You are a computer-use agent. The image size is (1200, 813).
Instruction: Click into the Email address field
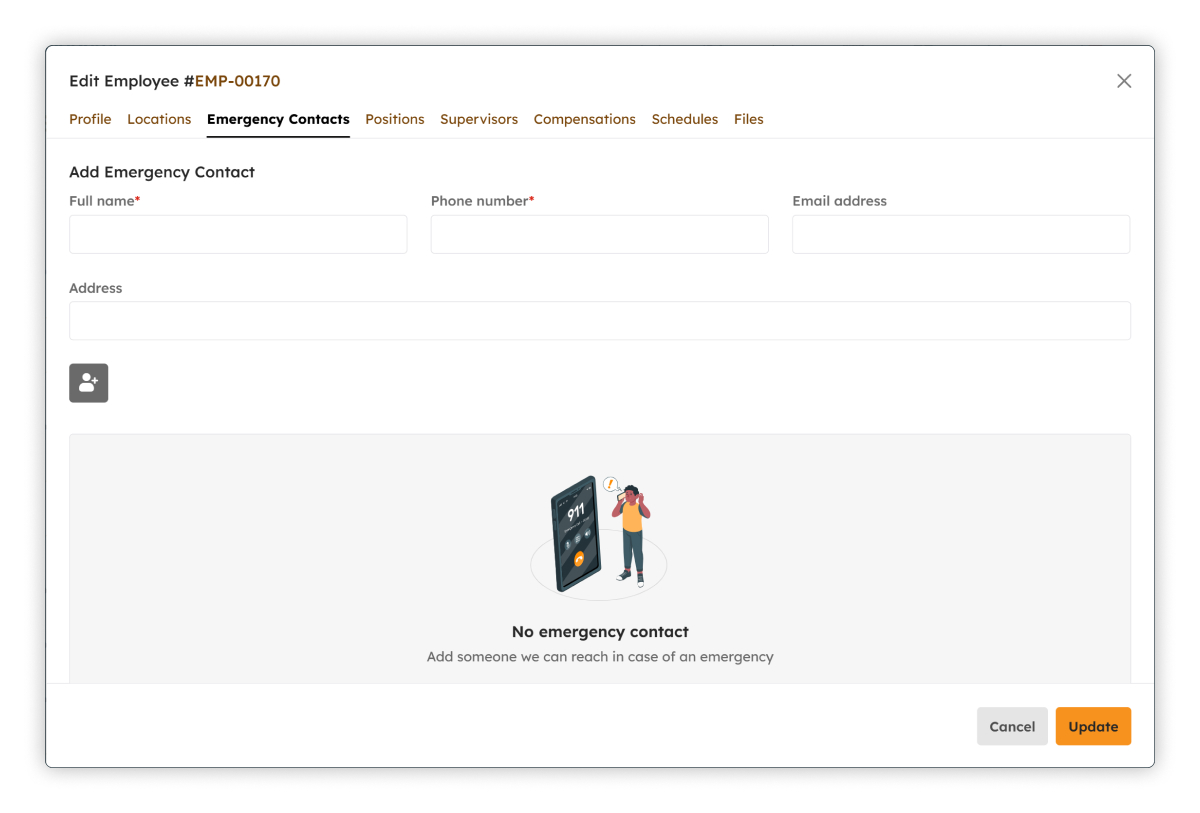[x=961, y=234]
